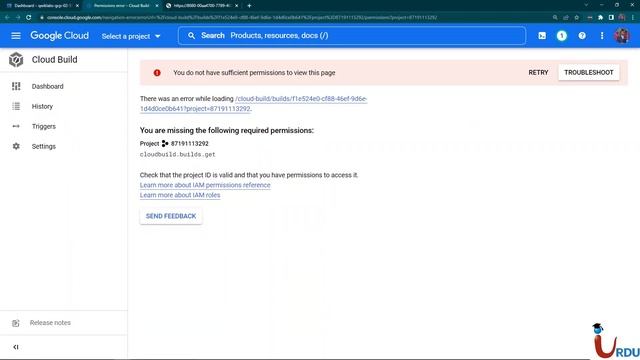The image size is (640, 360).
Task: Select the insufficient permissions error message
Action: click(x=254, y=73)
